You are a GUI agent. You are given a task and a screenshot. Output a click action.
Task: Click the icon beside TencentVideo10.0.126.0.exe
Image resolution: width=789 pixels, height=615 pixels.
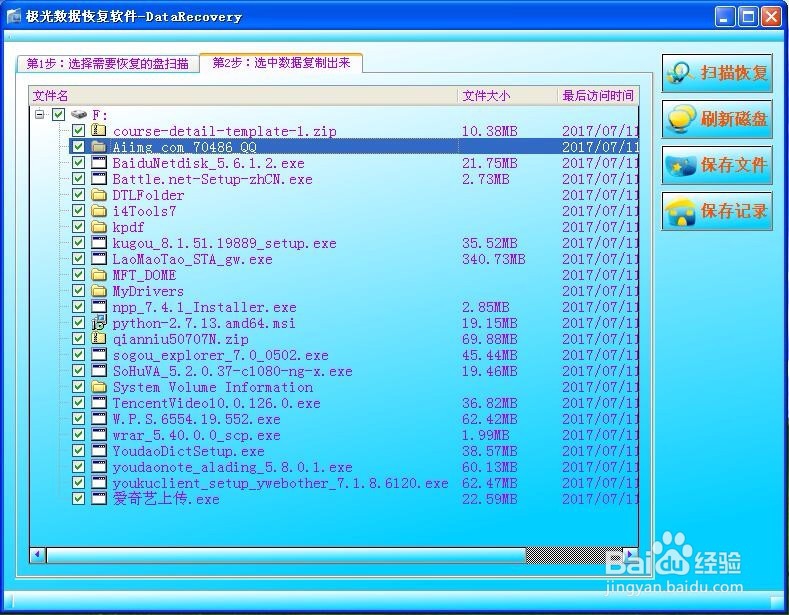[x=99, y=403]
